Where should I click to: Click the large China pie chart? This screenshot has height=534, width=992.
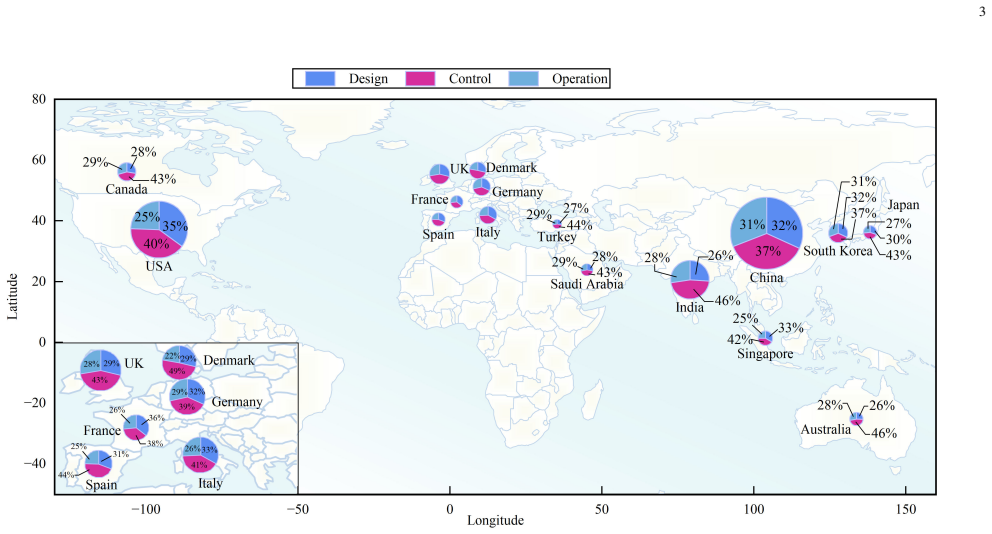pos(767,233)
